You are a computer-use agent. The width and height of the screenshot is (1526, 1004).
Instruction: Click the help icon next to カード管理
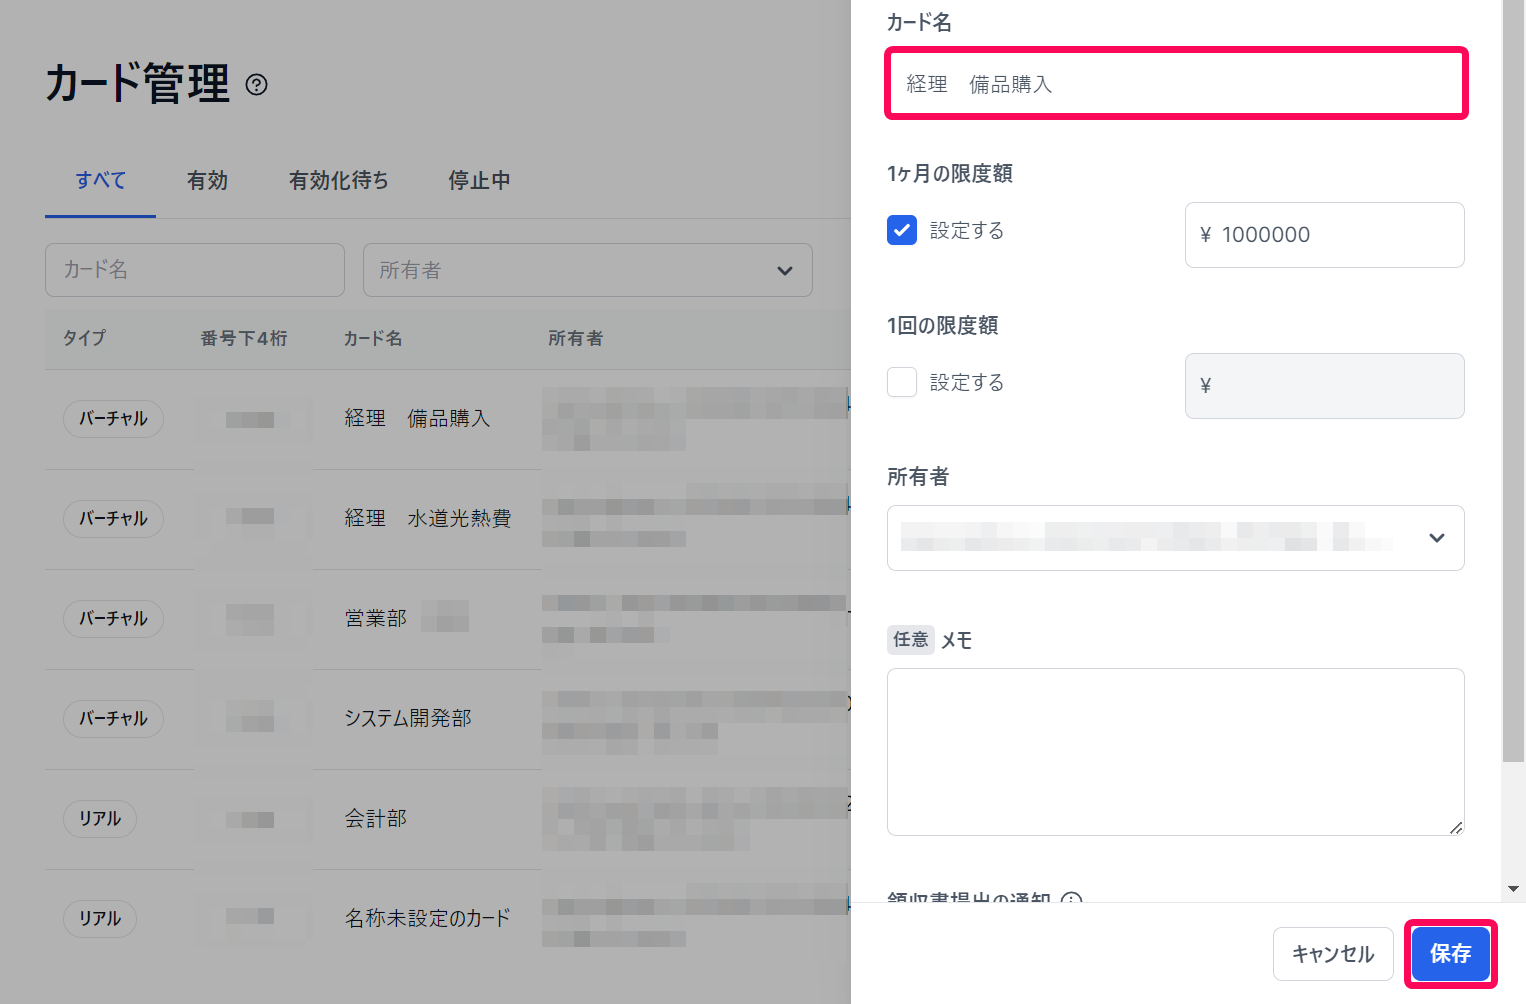(x=257, y=85)
